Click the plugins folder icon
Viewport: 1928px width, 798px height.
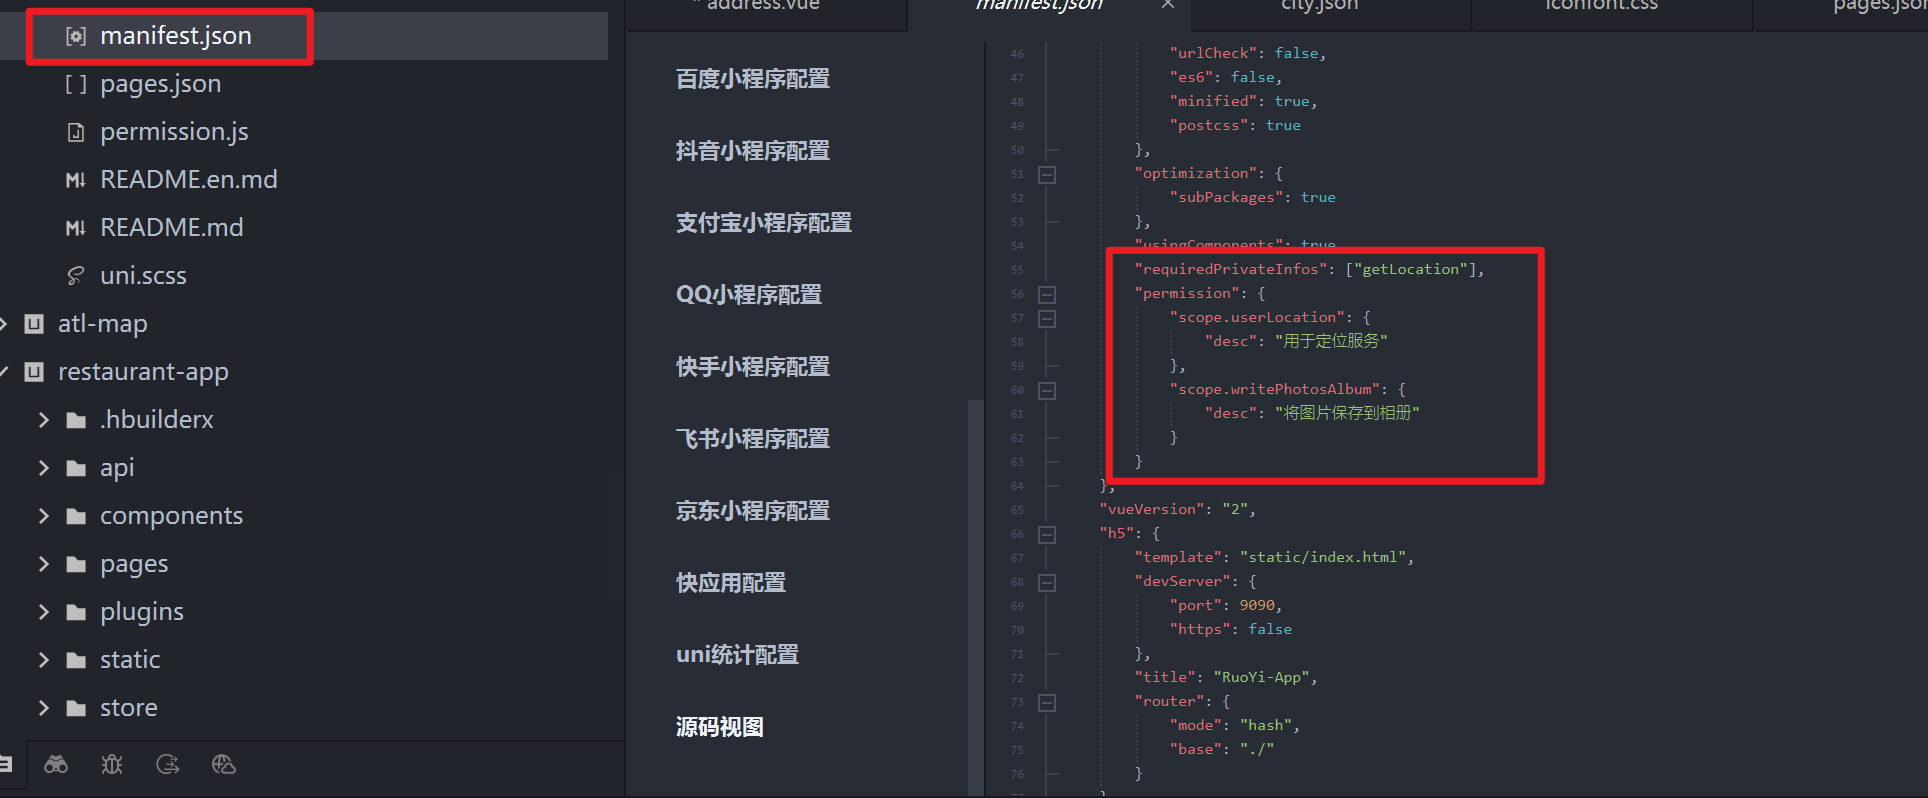click(x=76, y=612)
